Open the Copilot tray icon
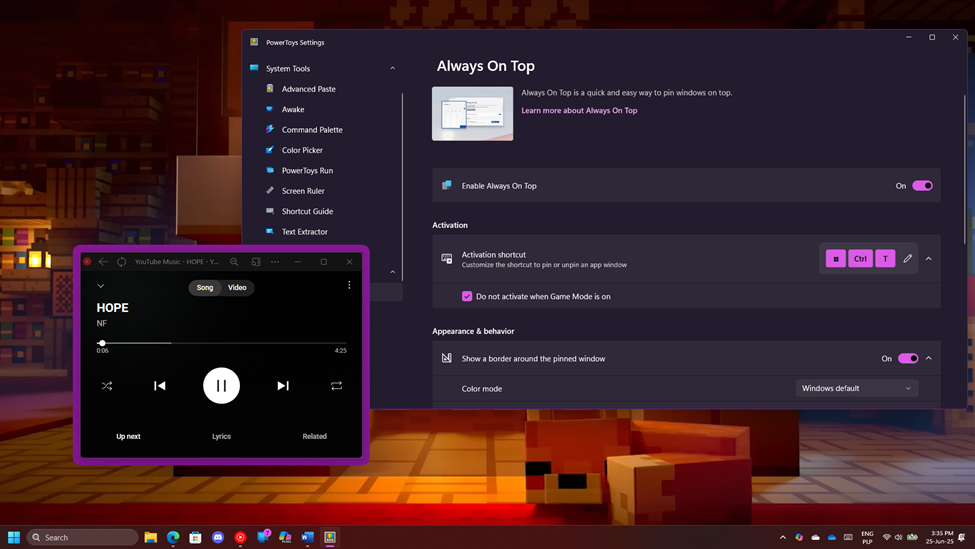This screenshot has width=975, height=549. point(799,537)
